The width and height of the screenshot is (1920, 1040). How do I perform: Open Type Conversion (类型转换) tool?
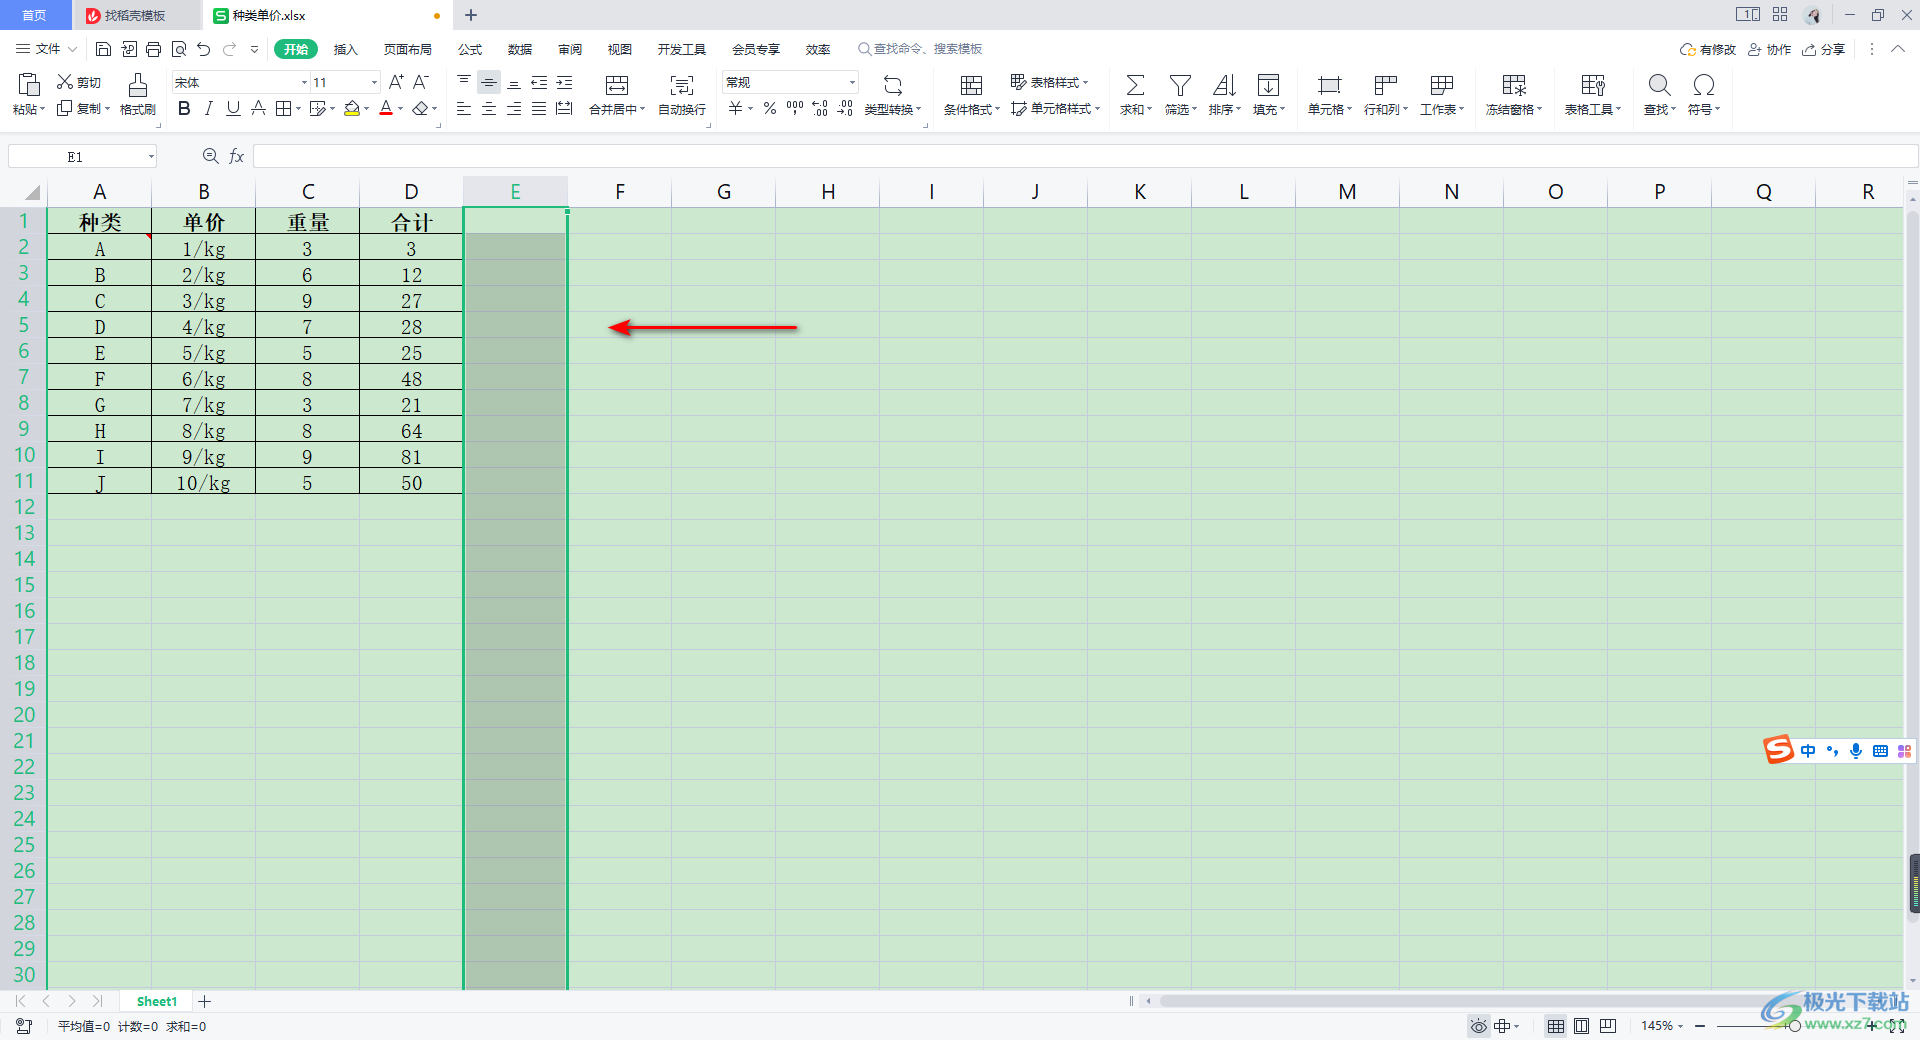[x=893, y=94]
